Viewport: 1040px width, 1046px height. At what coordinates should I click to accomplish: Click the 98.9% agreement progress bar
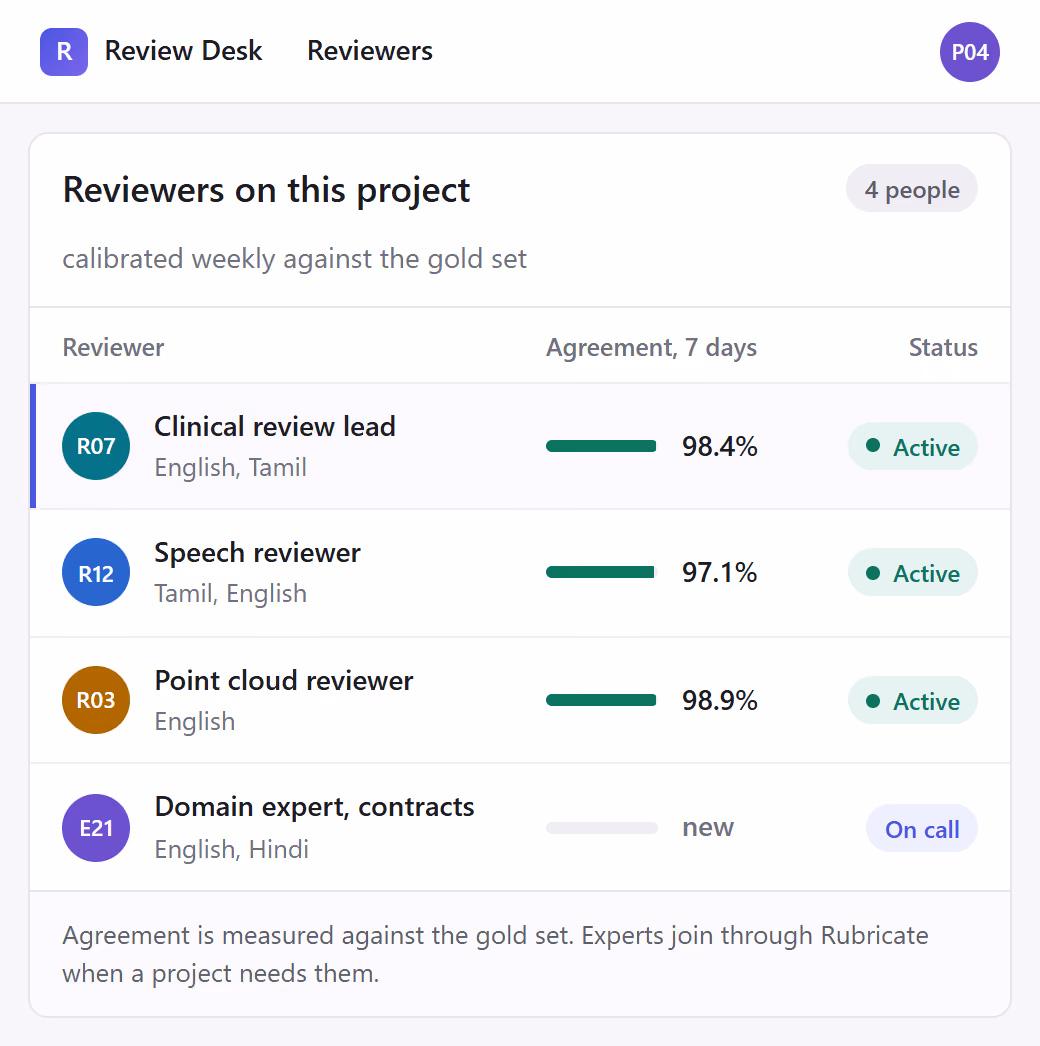[x=602, y=700]
